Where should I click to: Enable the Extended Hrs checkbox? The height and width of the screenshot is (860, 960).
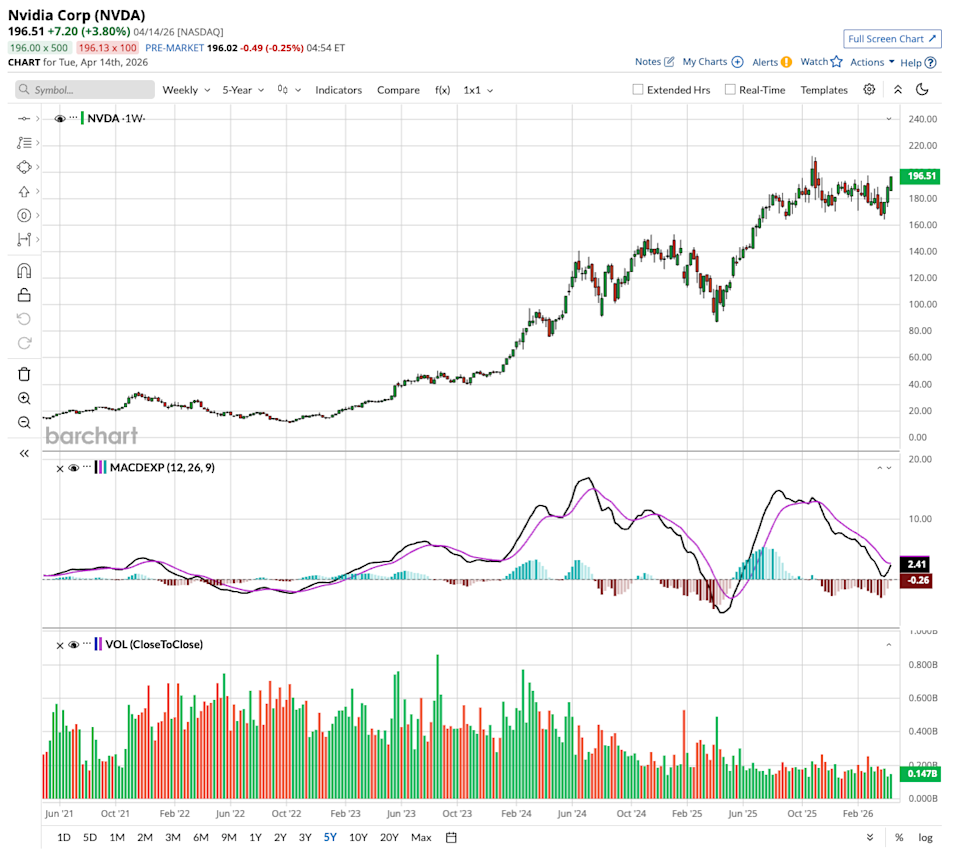(x=638, y=90)
